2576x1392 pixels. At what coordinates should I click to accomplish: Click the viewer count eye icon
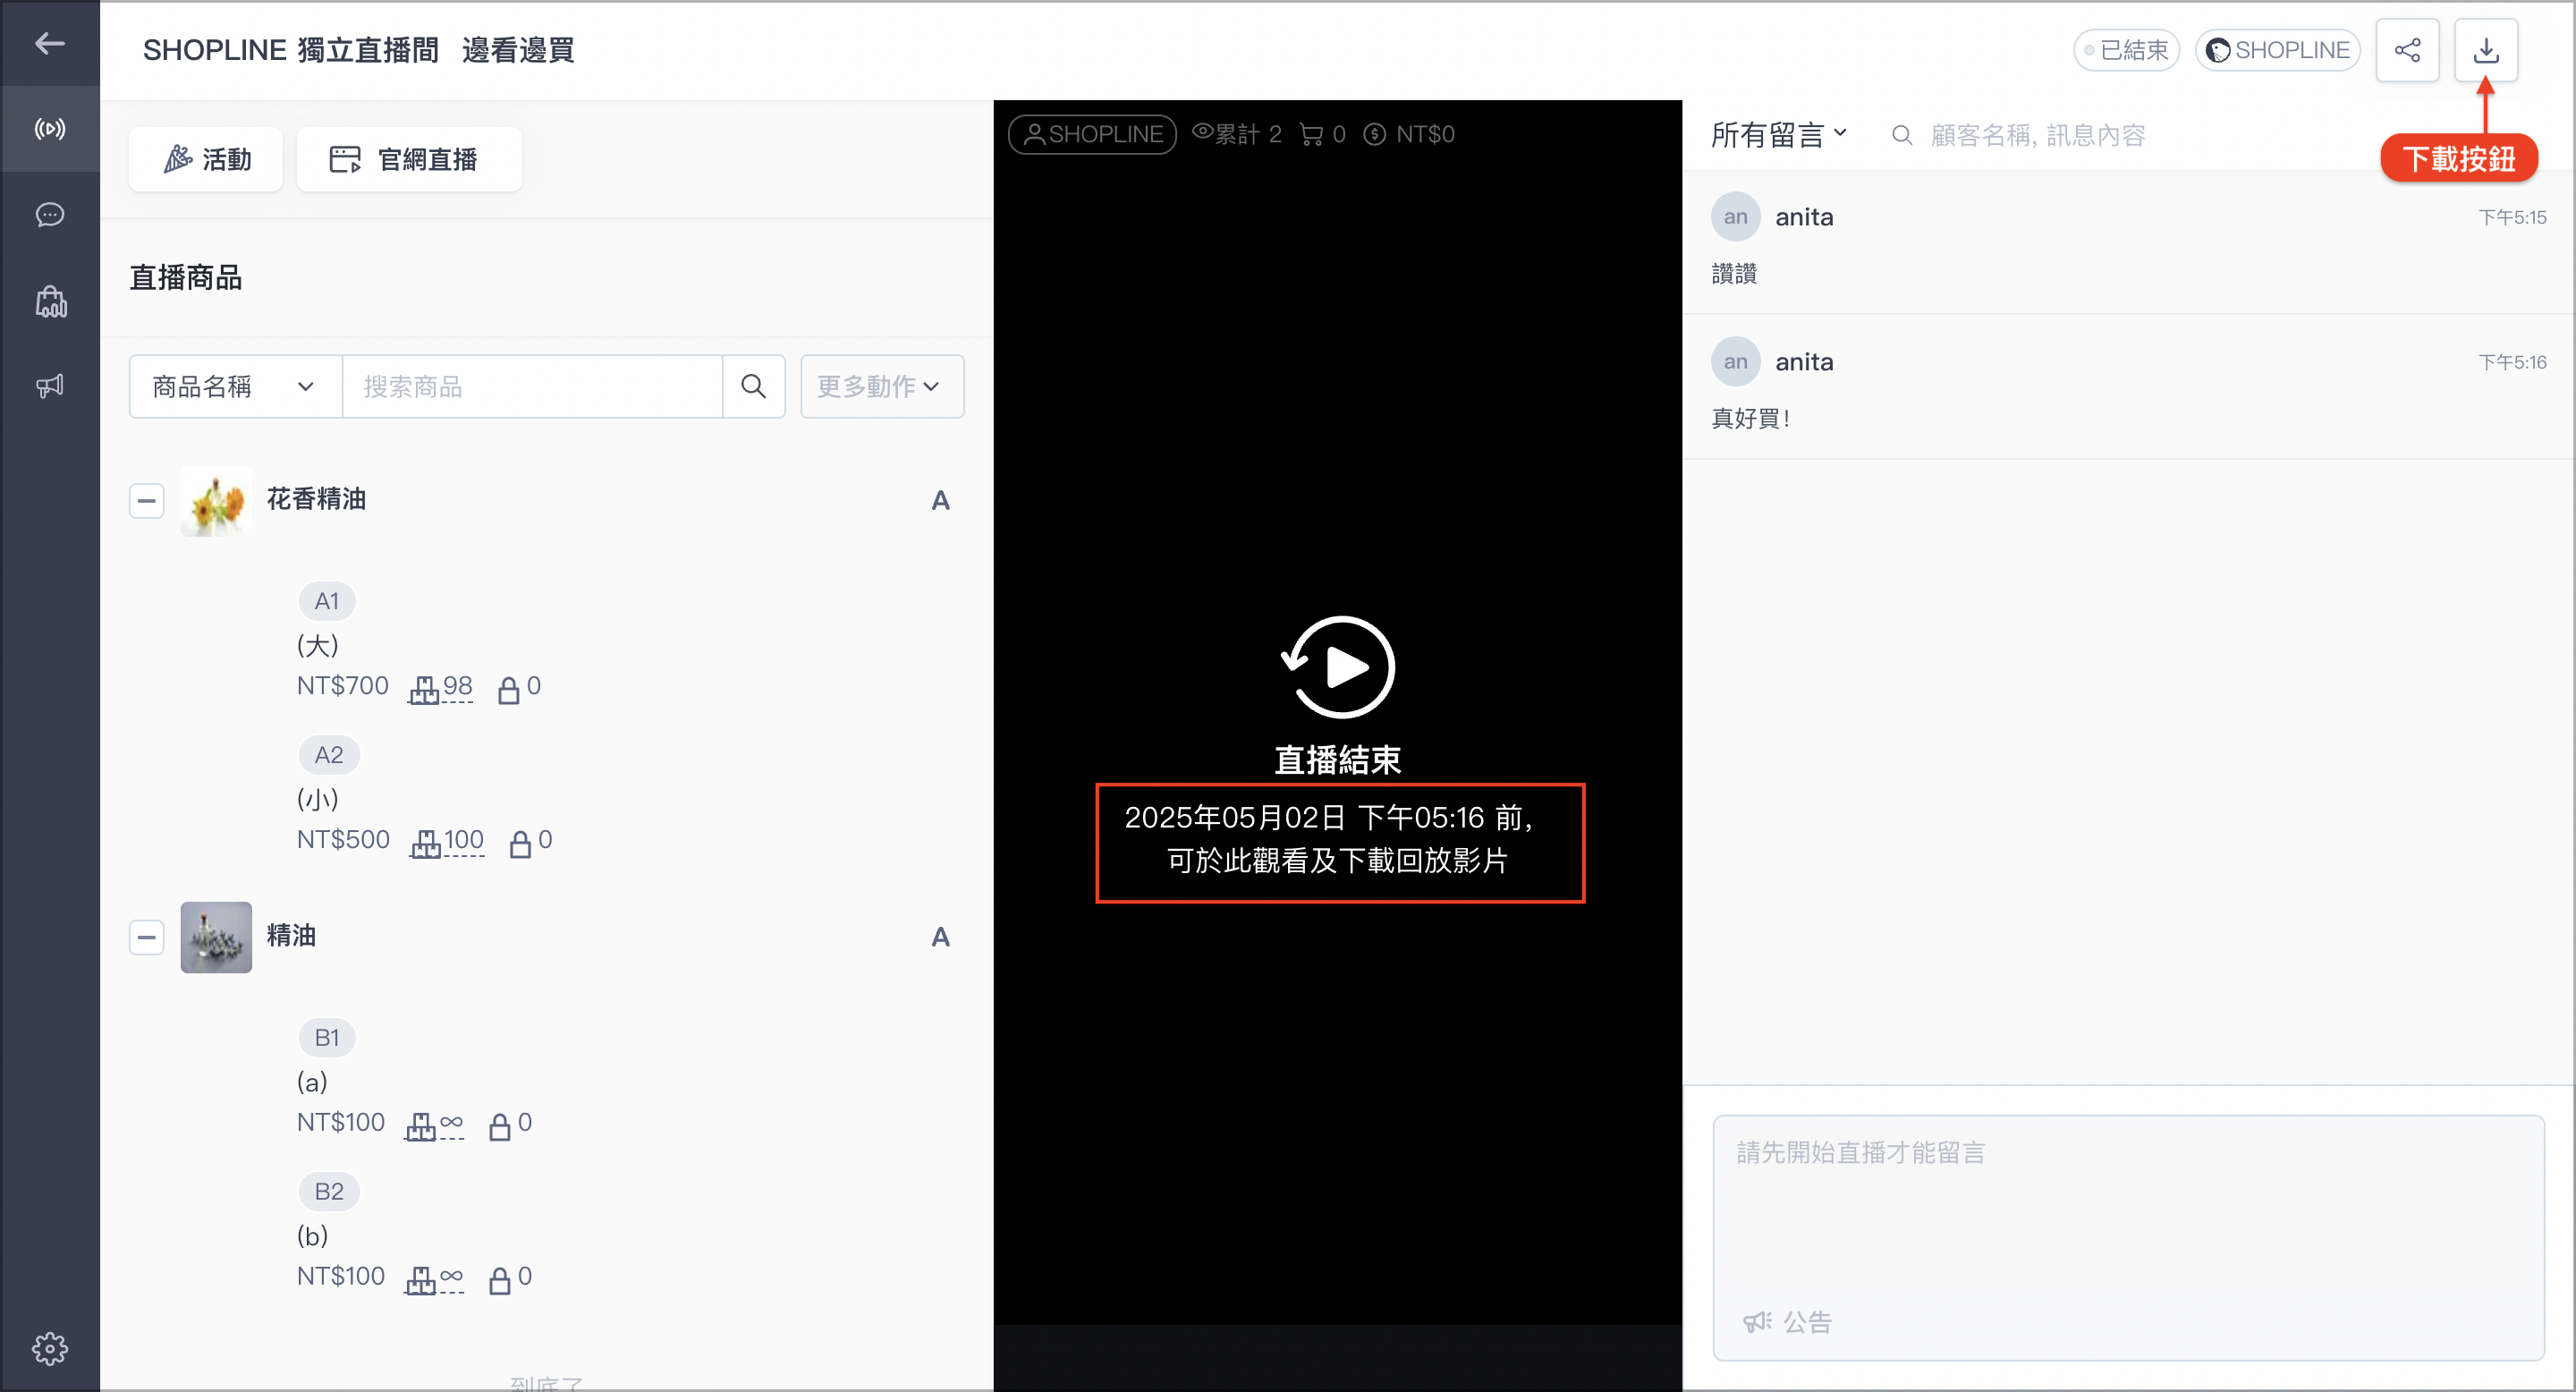point(1202,132)
